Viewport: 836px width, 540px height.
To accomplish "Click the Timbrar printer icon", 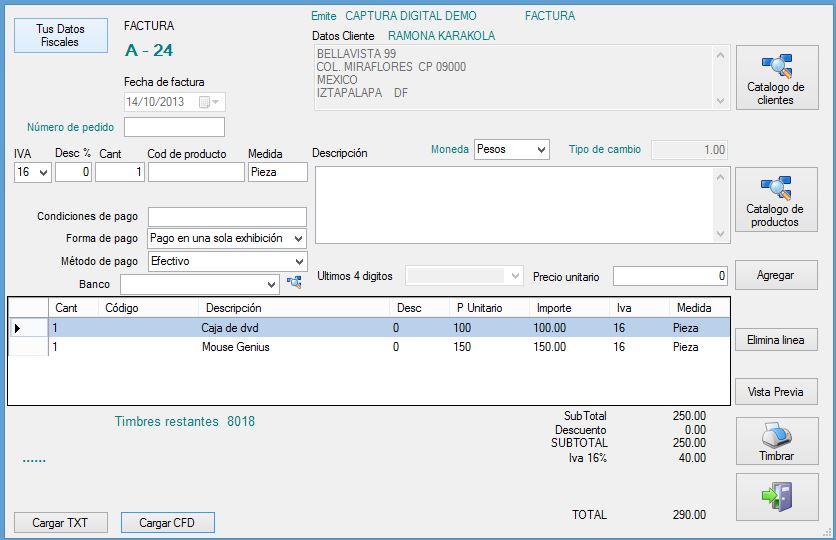I will tap(777, 436).
